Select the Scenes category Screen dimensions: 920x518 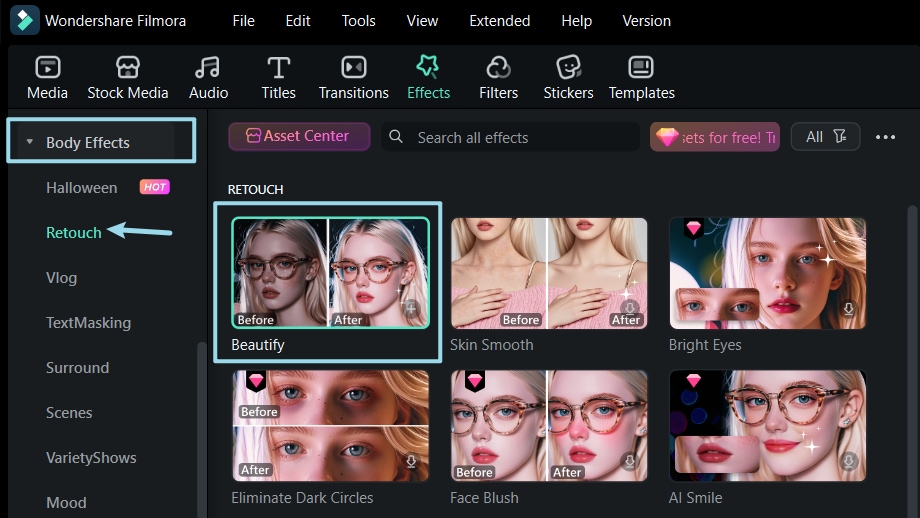pos(69,412)
